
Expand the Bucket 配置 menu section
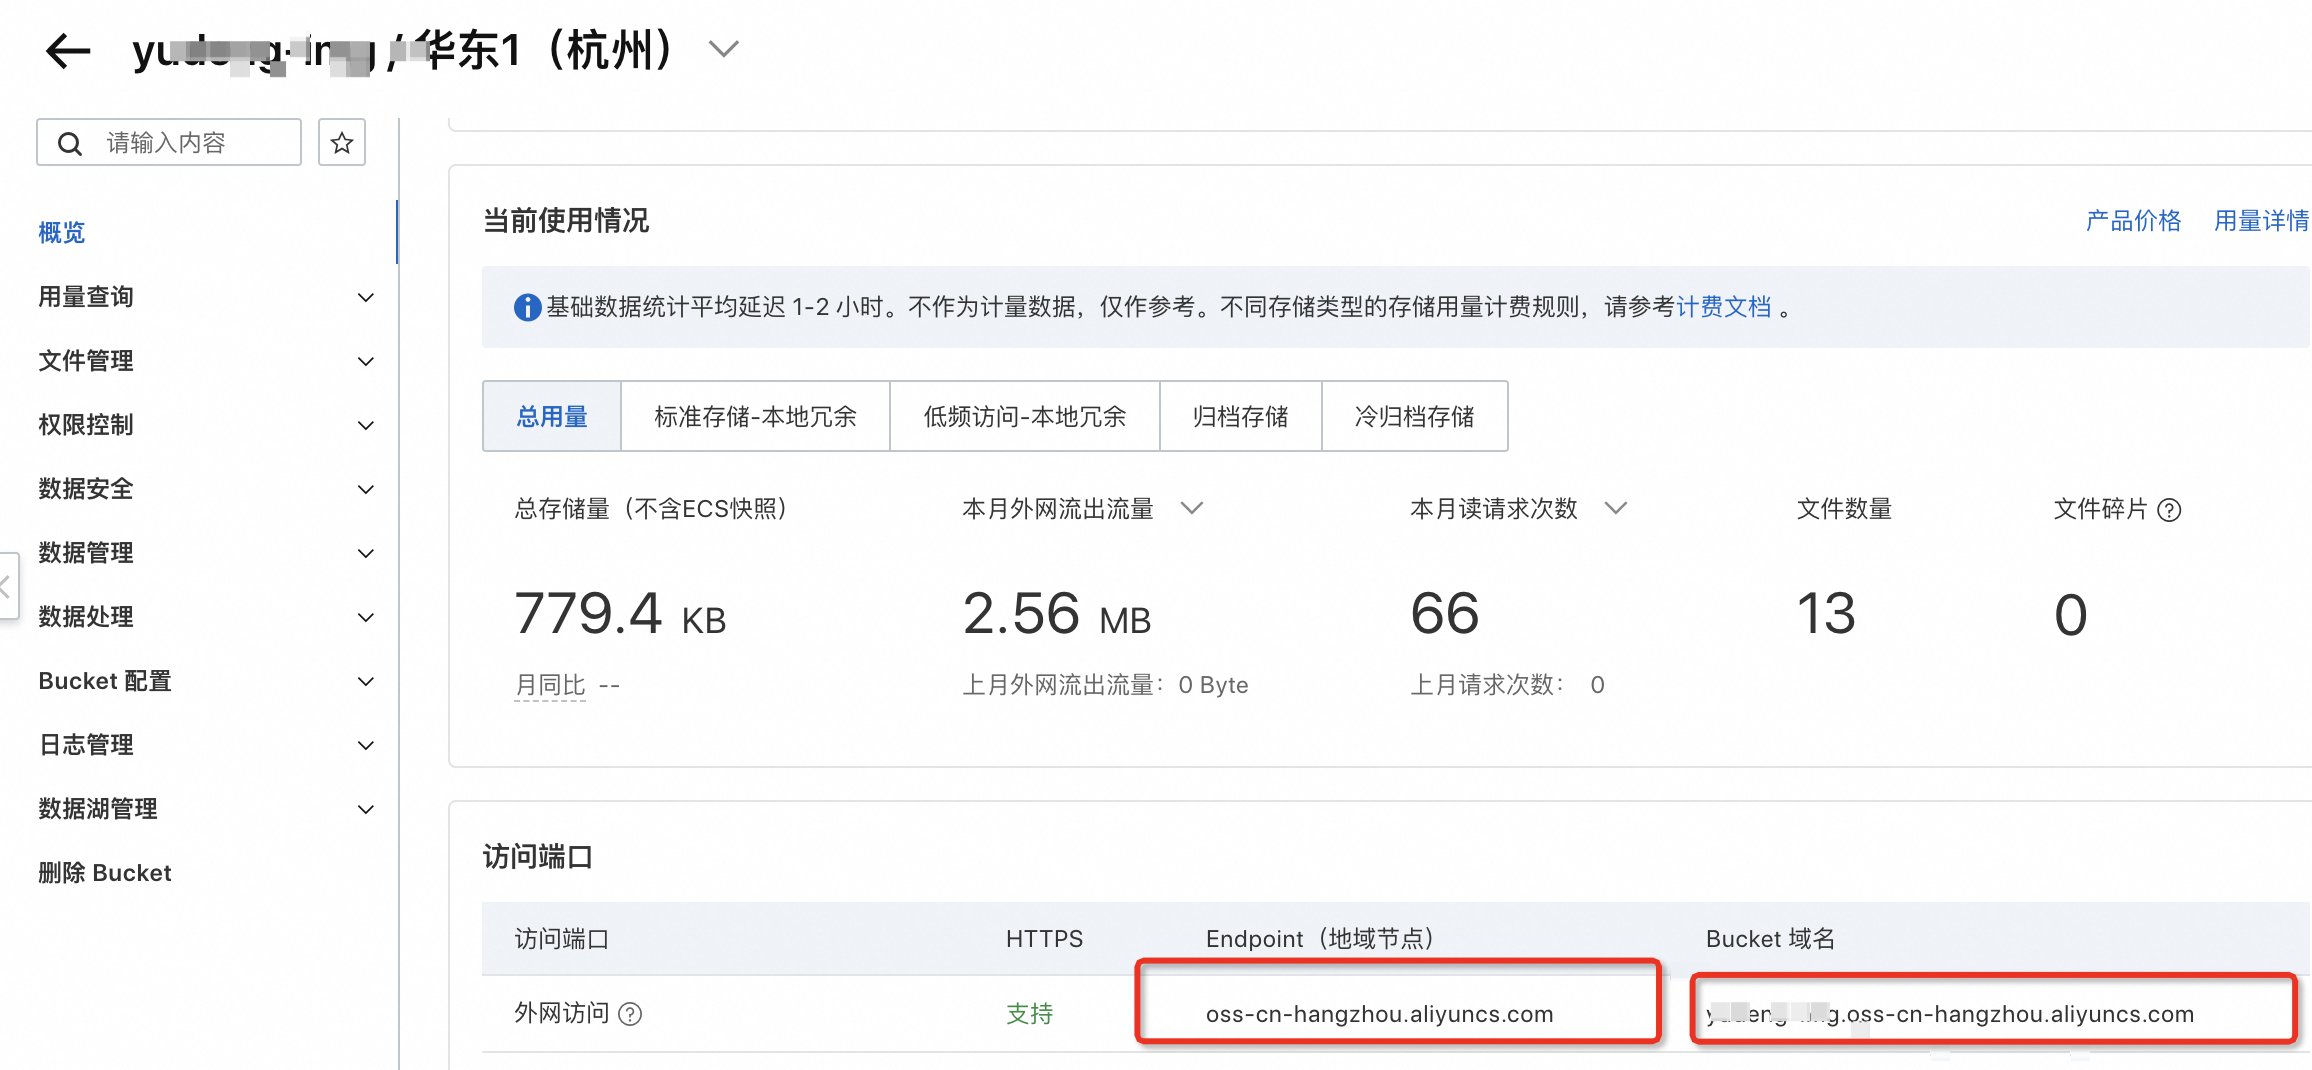click(x=206, y=681)
